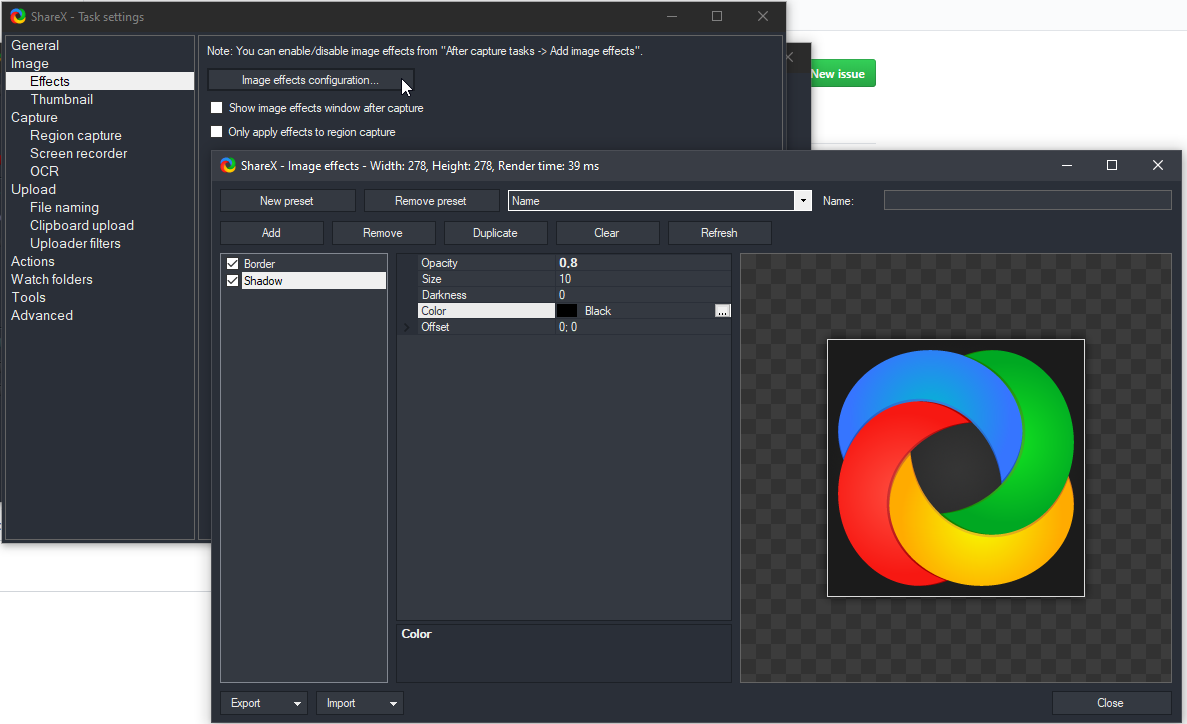Click the preset Name input field
This screenshot has width=1187, height=724.
(1027, 200)
